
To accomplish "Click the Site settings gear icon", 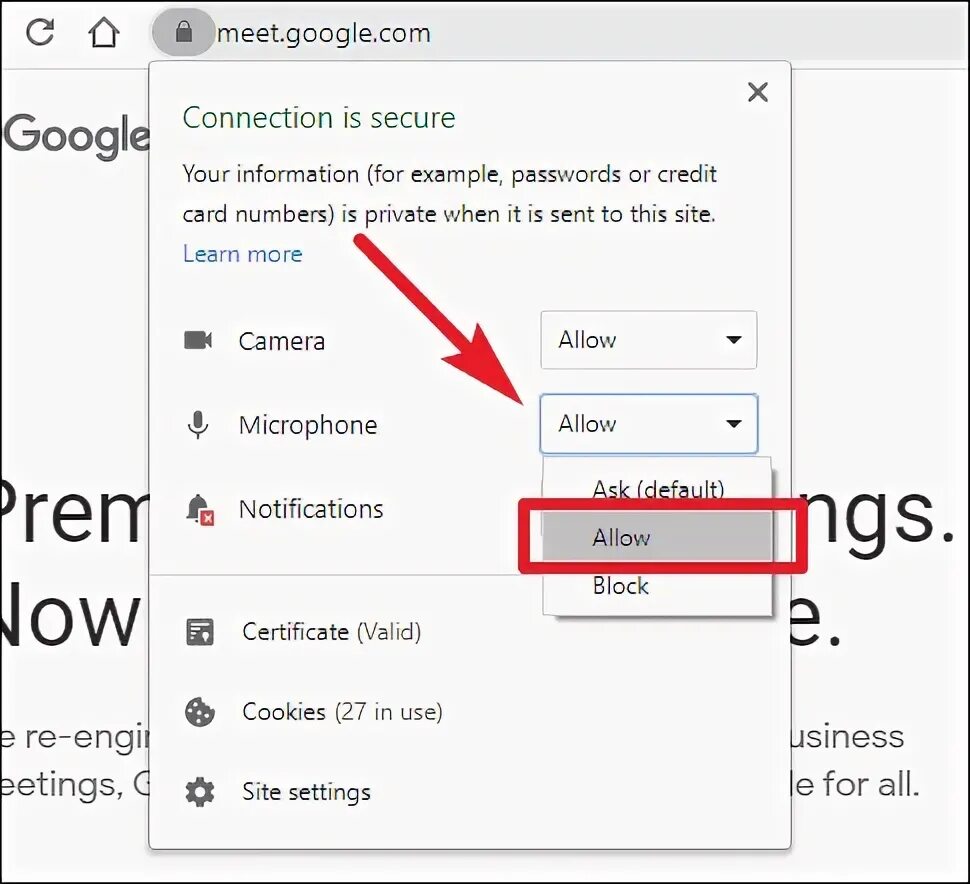I will pos(200,792).
